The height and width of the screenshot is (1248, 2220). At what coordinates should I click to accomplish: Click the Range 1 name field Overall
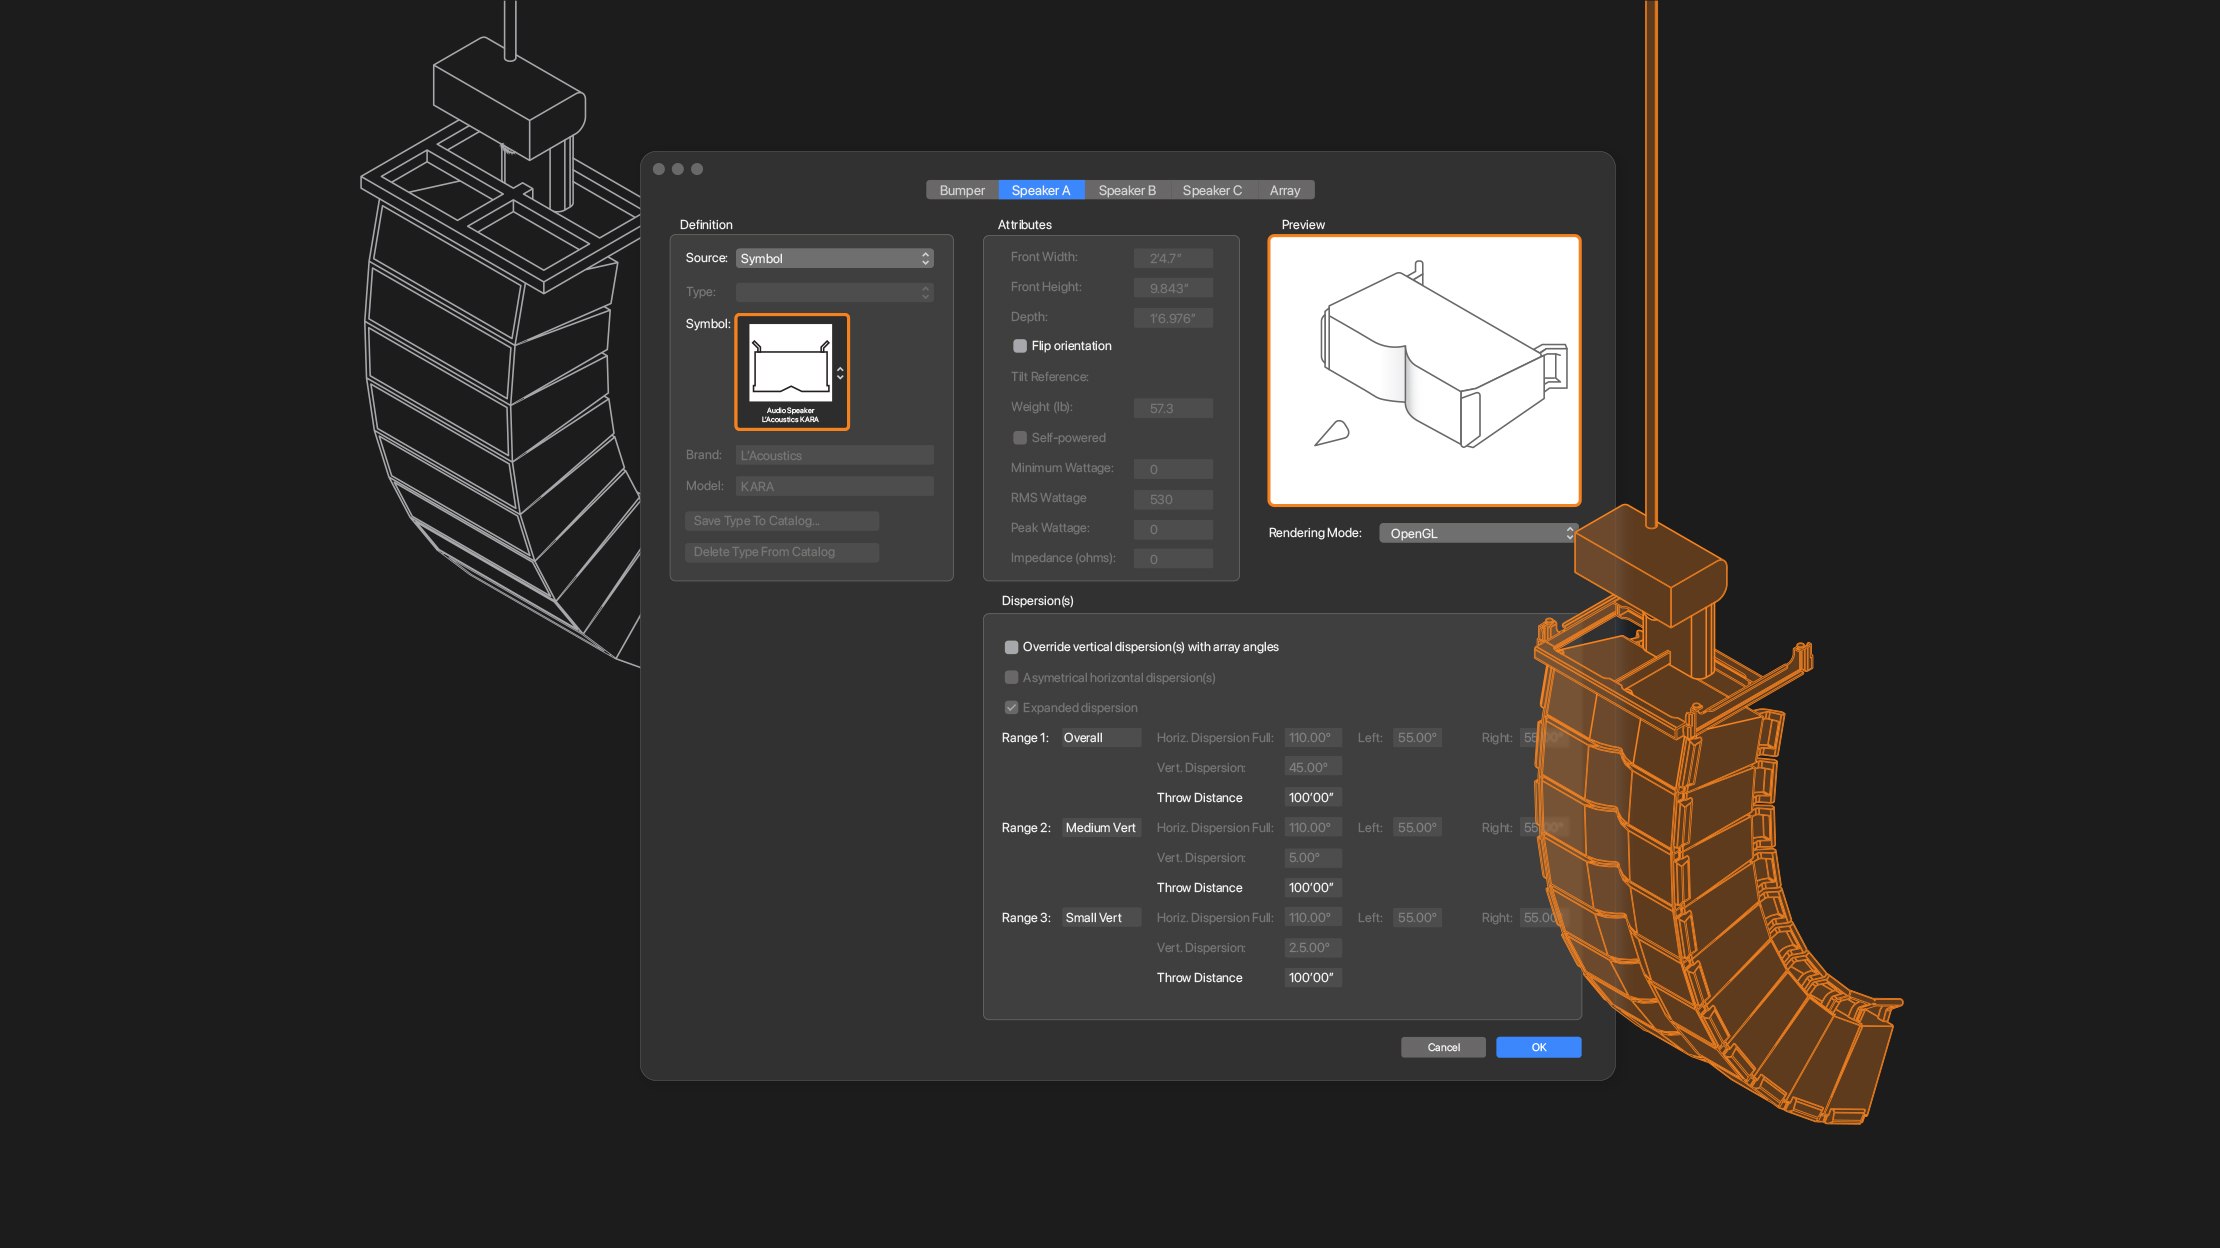pyautogui.click(x=1101, y=737)
